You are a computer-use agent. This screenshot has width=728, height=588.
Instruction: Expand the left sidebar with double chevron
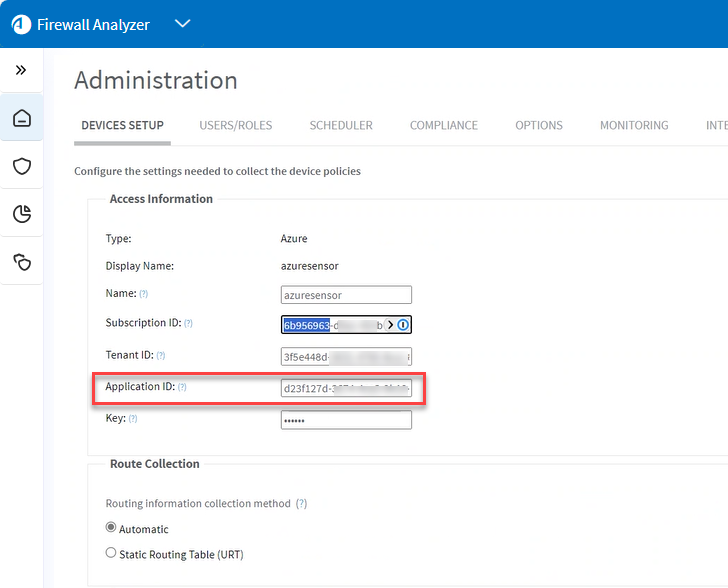coord(21,70)
